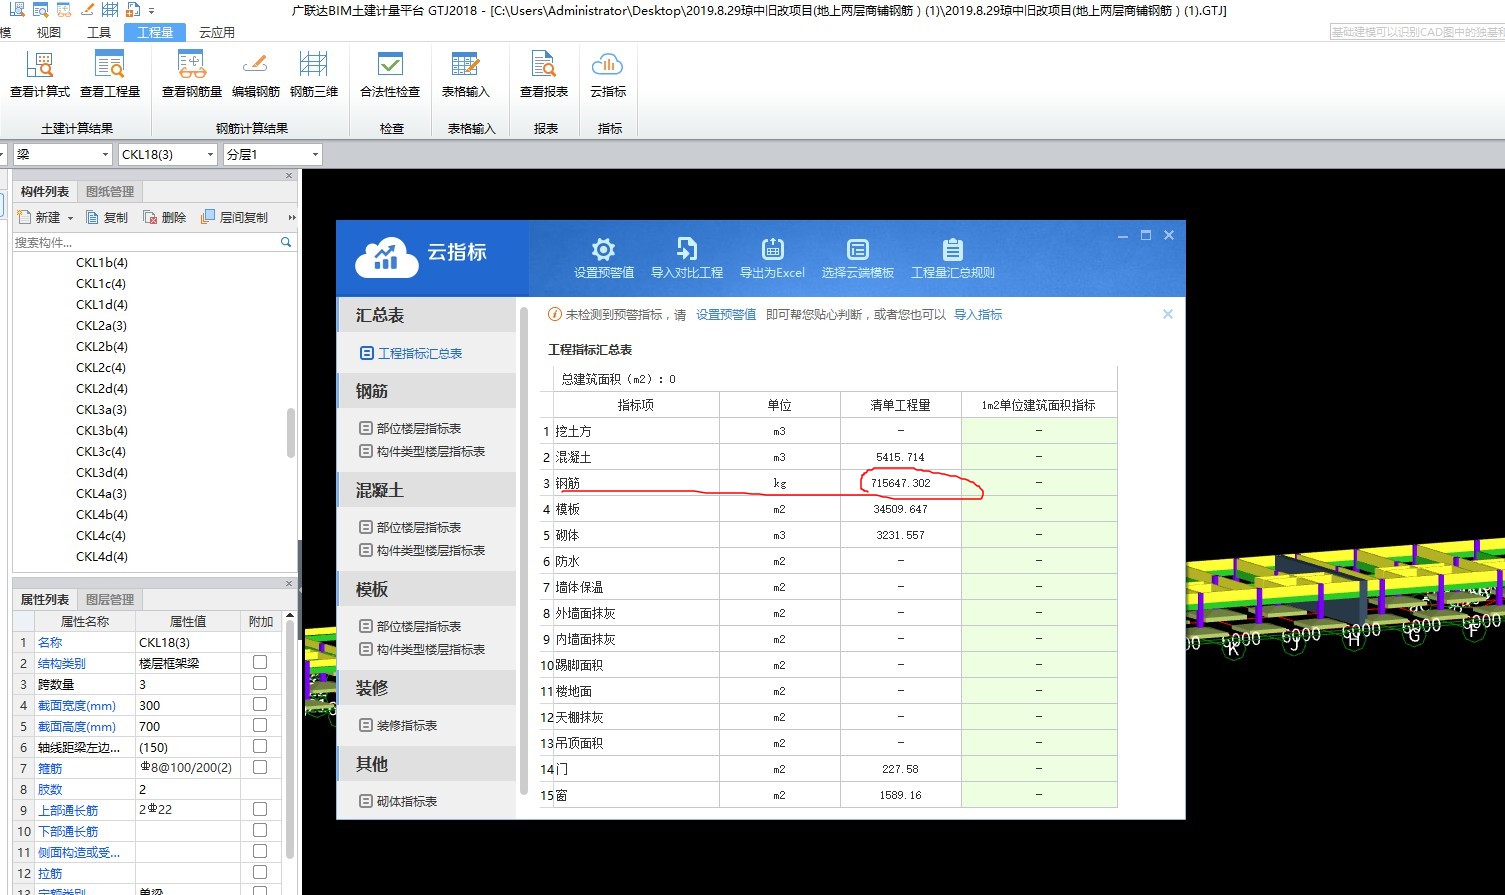
Task: Open 查看计算式 tool in ribbon
Action: point(40,75)
